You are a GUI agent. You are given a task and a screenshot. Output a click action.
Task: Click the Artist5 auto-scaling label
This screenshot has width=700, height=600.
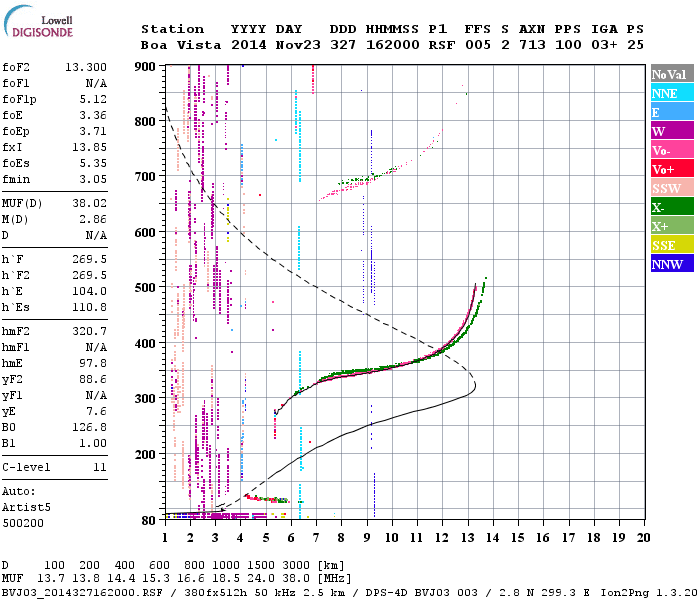(26, 508)
